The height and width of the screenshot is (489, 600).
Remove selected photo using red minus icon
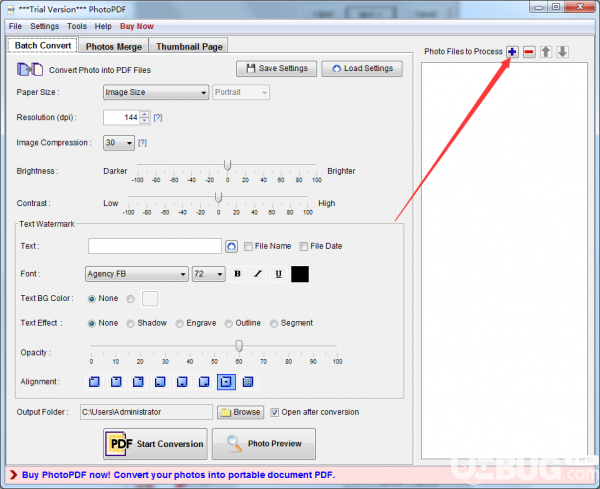529,52
